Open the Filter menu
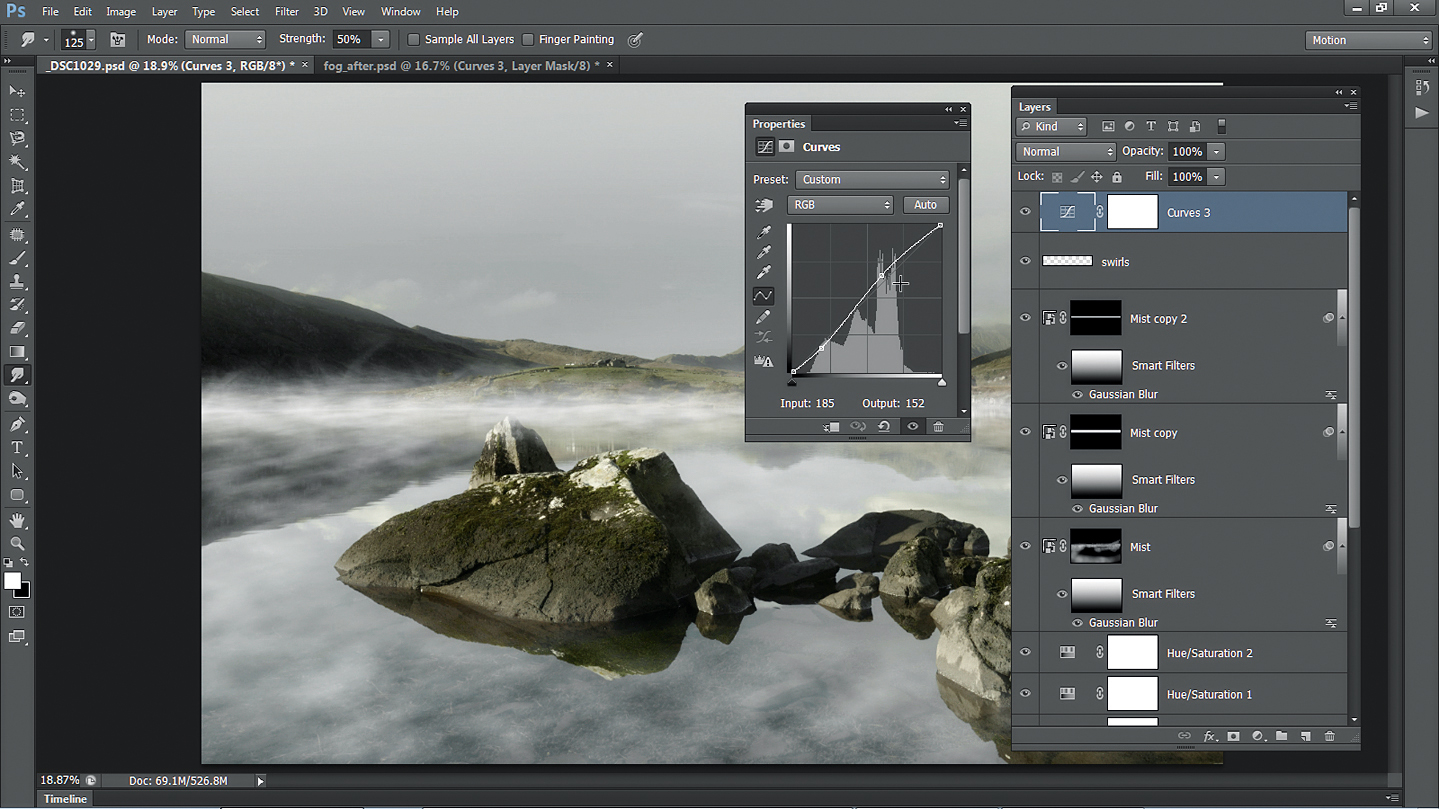Image resolution: width=1439 pixels, height=809 pixels. 286,12
